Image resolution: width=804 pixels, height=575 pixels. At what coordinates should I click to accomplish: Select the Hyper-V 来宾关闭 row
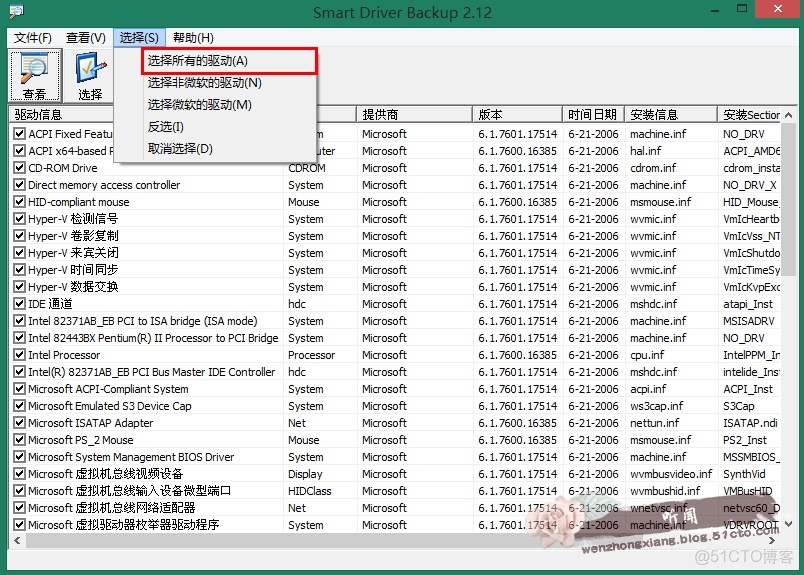coord(395,253)
